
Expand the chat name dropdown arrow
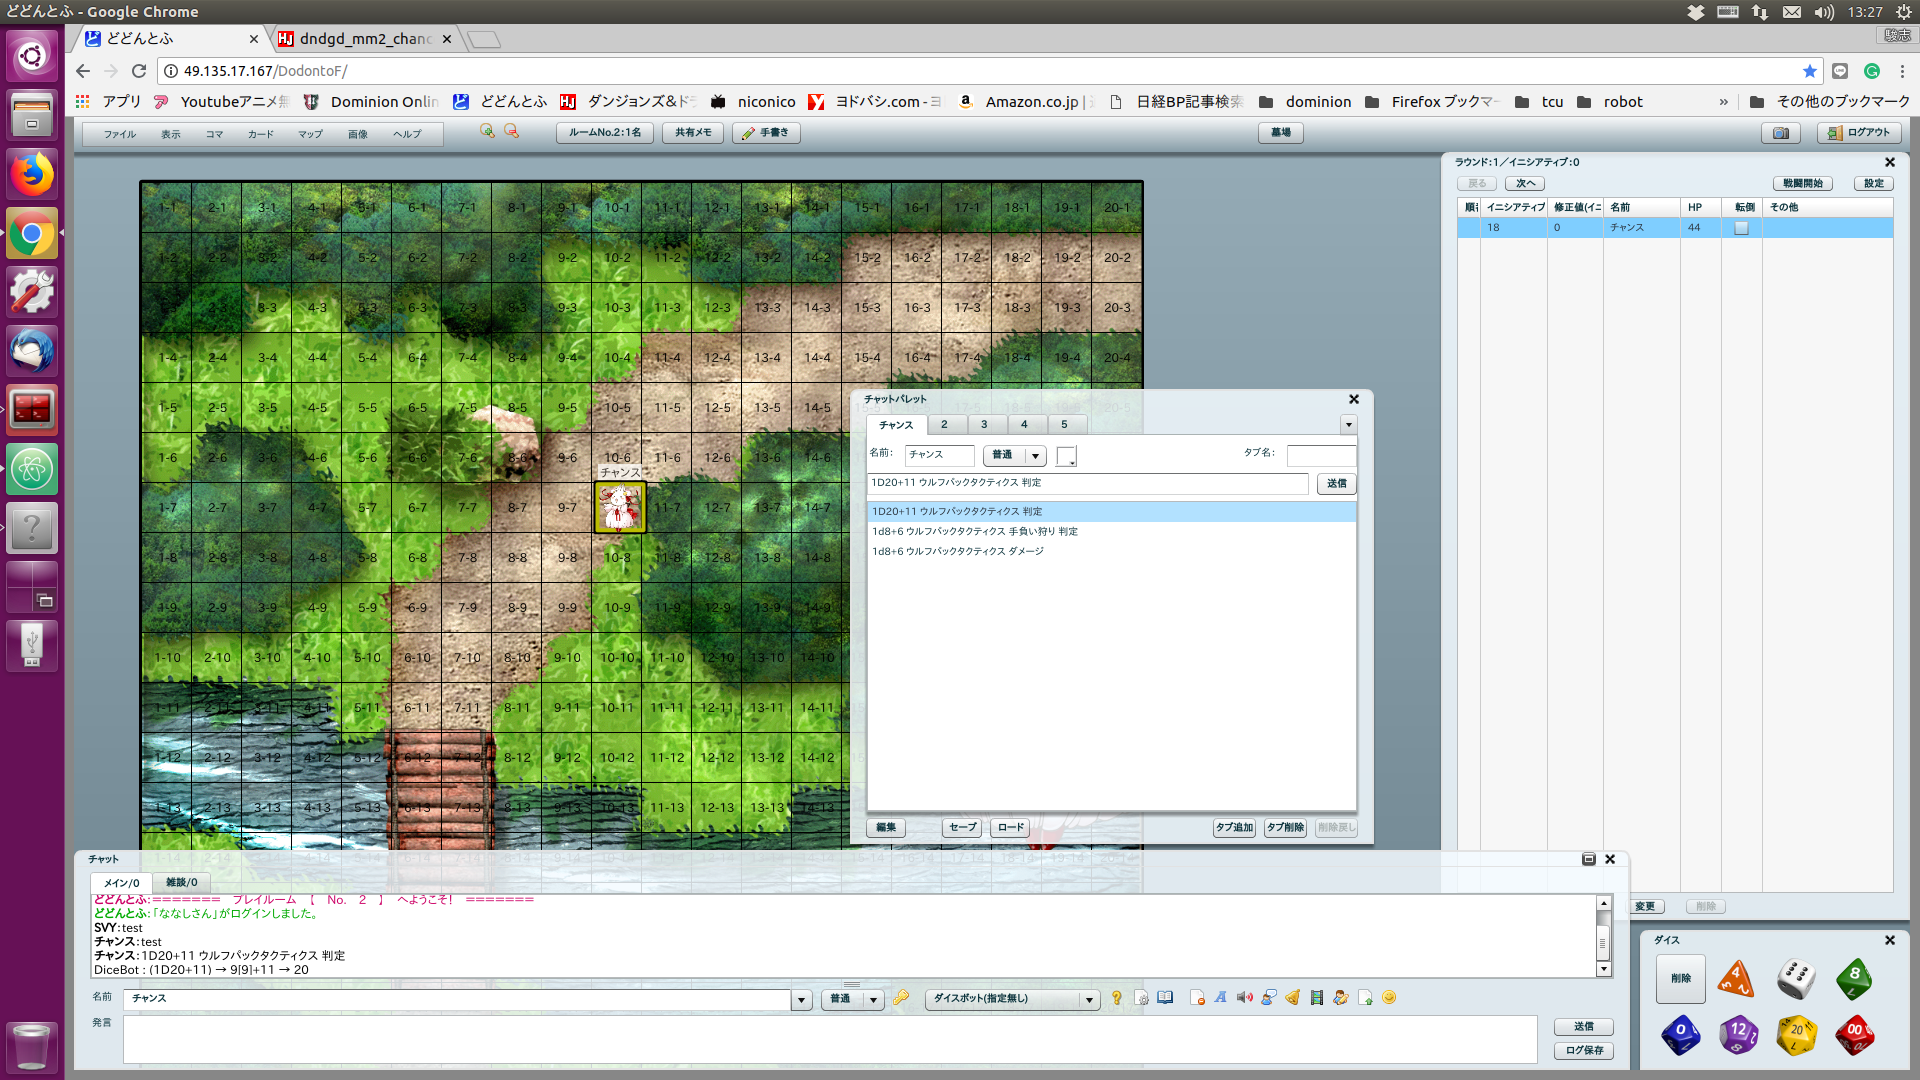(x=801, y=999)
